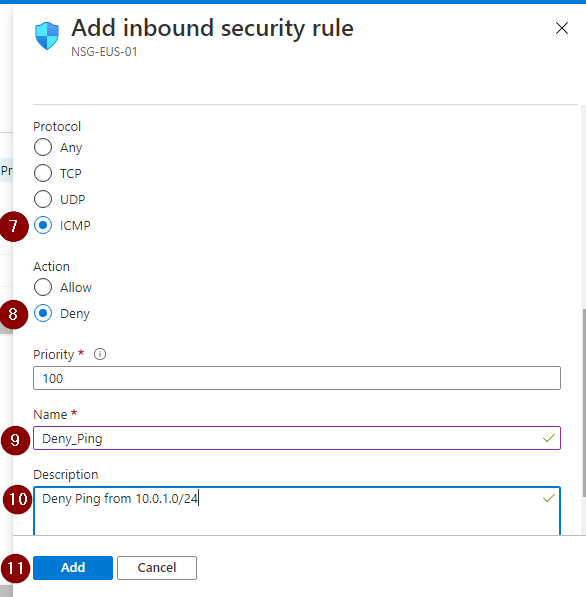Viewport: 586px width, 597px height.
Task: Focus the Priority input field
Action: (297, 378)
